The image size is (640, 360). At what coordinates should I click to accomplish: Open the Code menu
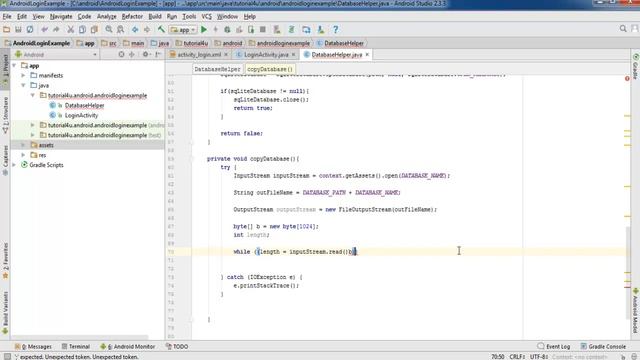point(84,17)
